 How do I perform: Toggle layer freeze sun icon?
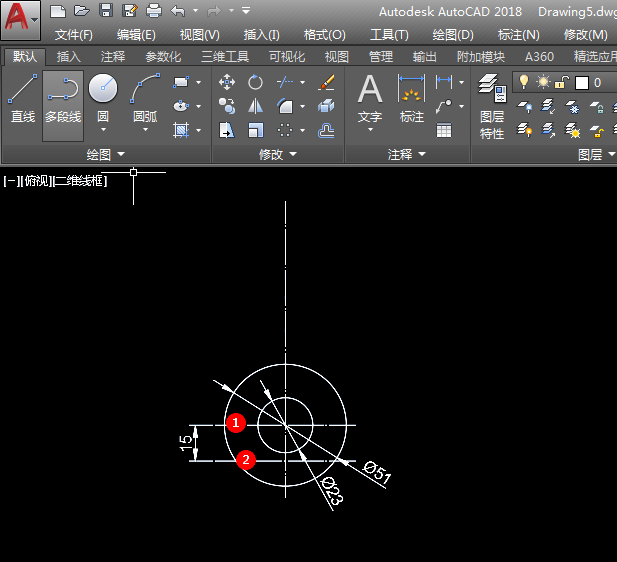[543, 82]
